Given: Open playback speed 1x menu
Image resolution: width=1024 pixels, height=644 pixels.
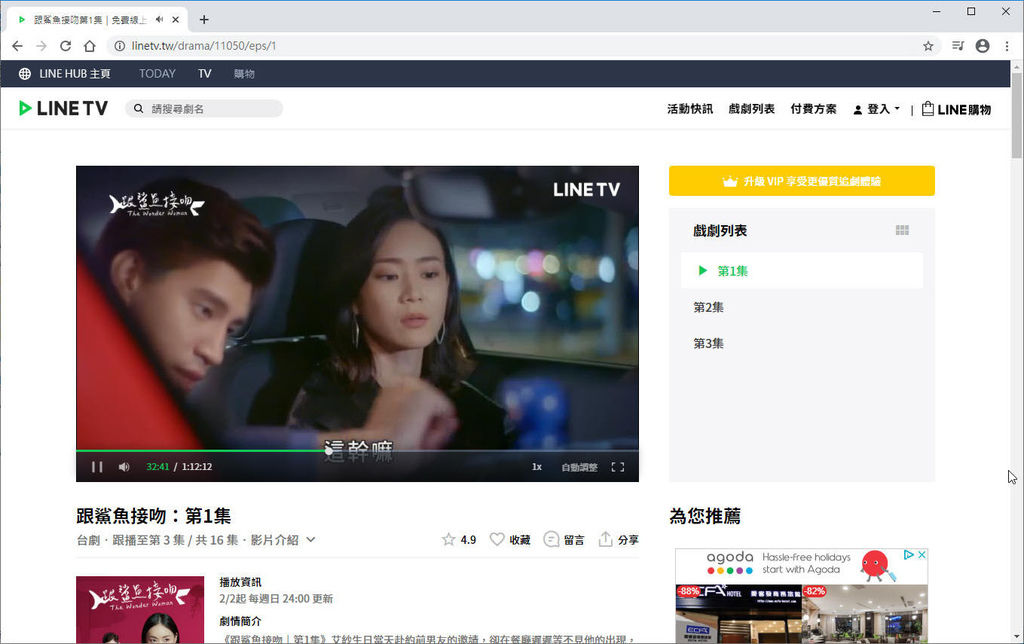Looking at the screenshot, I should 537,466.
